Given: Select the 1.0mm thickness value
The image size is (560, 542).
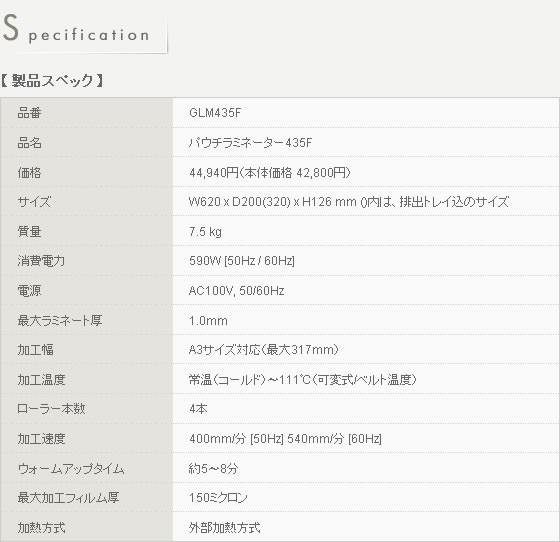Looking at the screenshot, I should (208, 321).
